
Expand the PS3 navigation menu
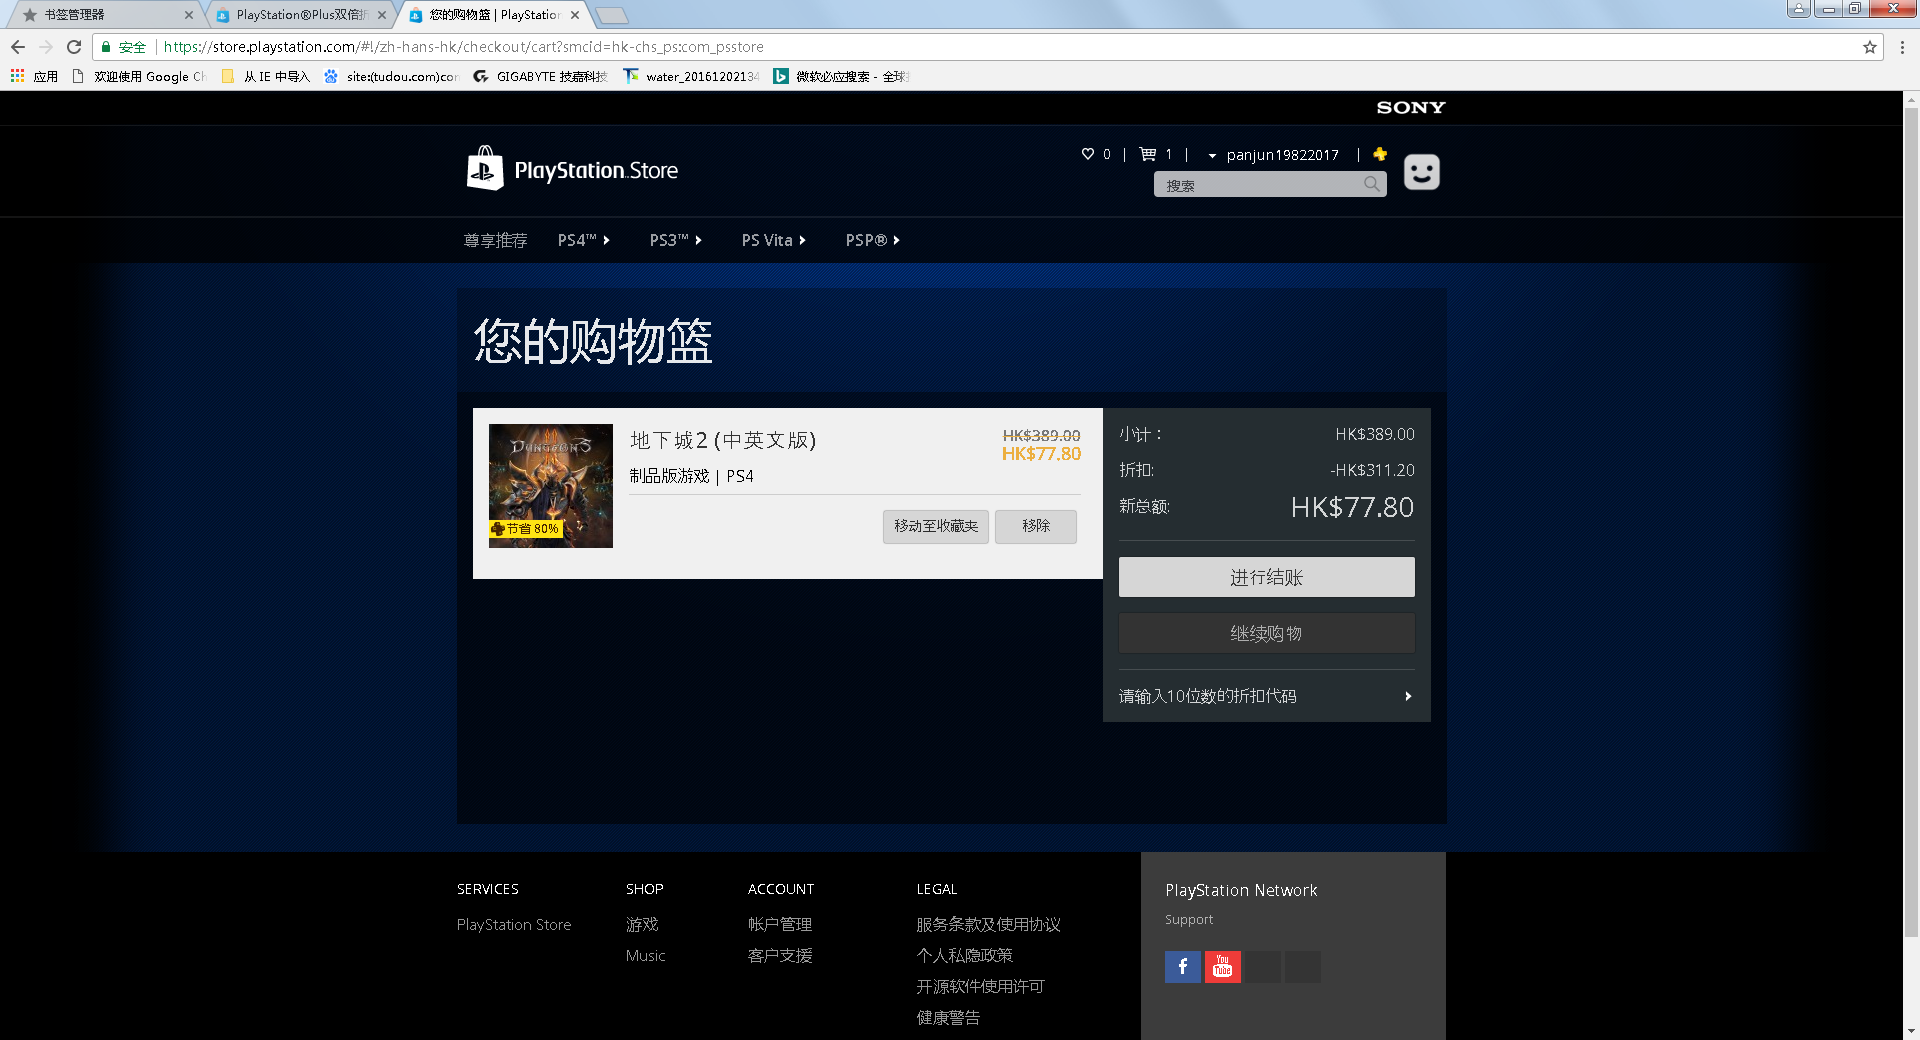click(x=676, y=240)
